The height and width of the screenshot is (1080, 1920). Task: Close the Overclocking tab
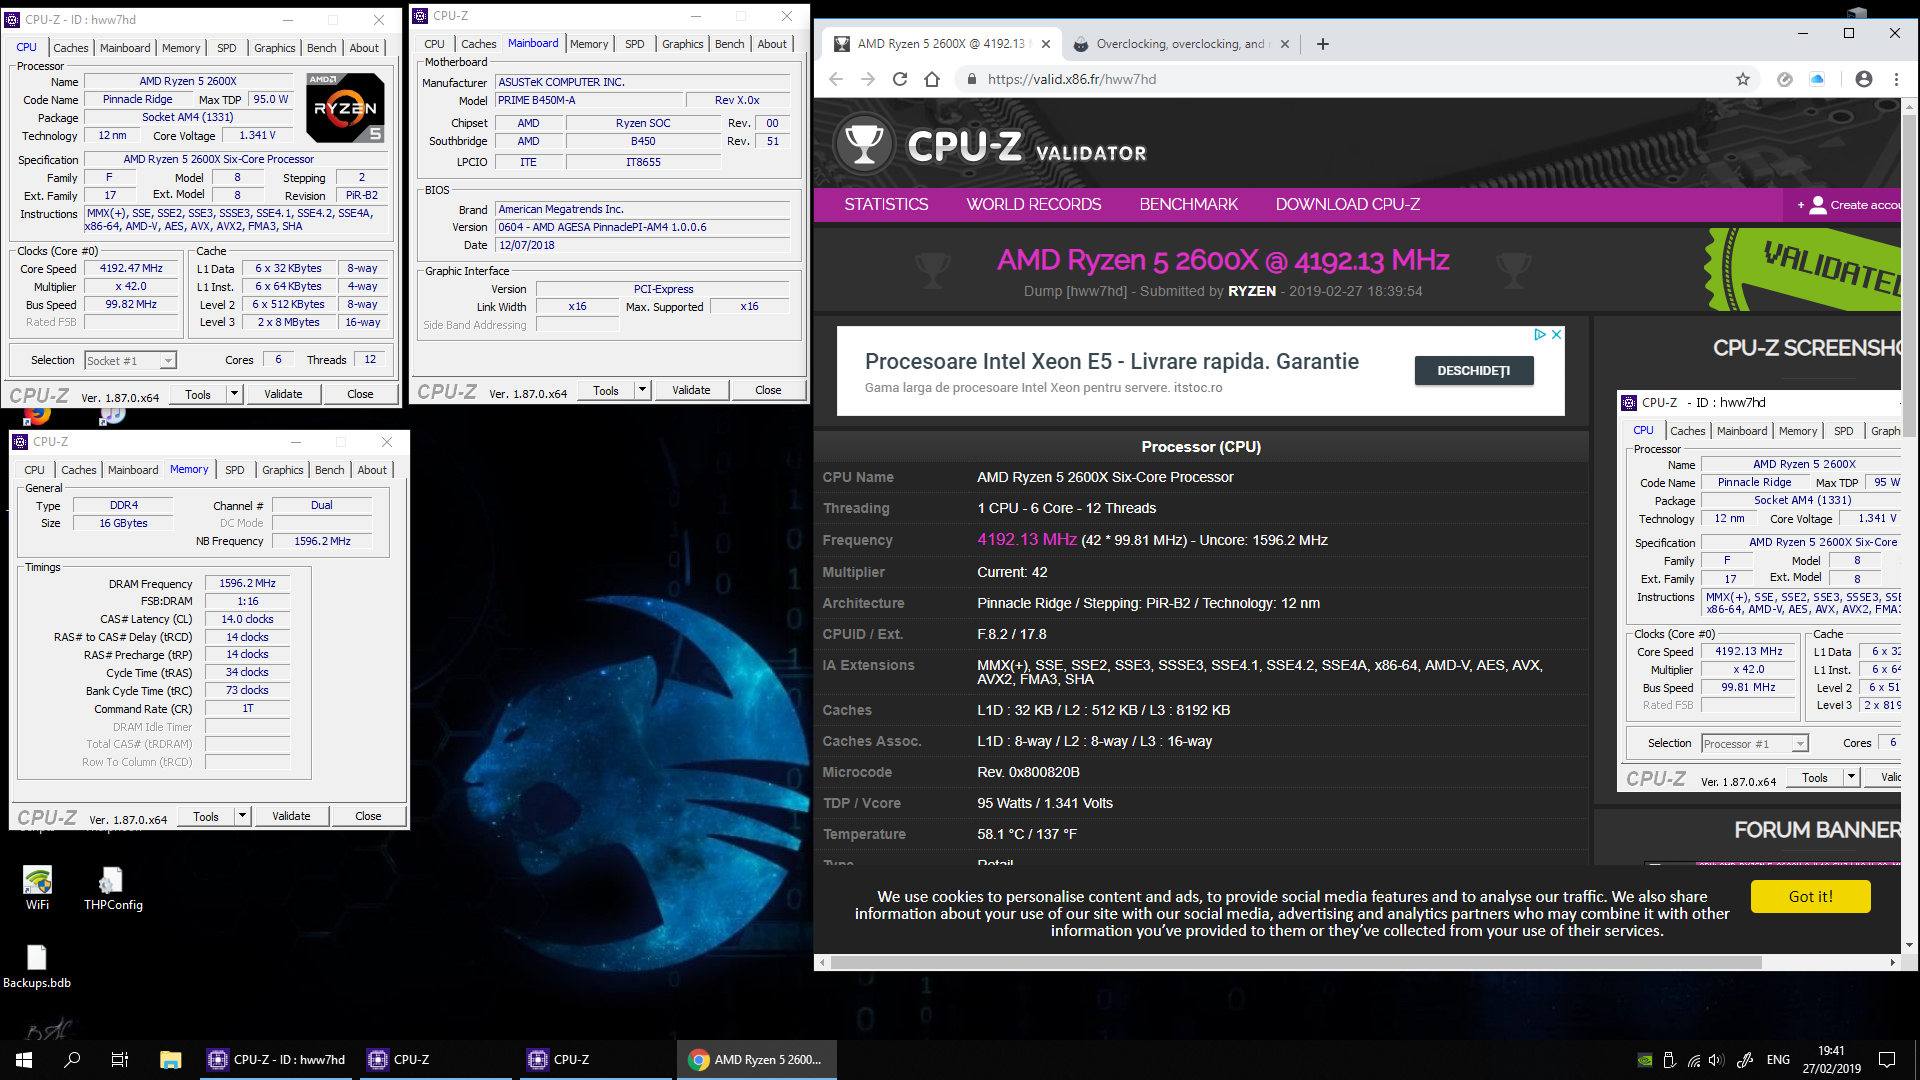(x=1285, y=44)
